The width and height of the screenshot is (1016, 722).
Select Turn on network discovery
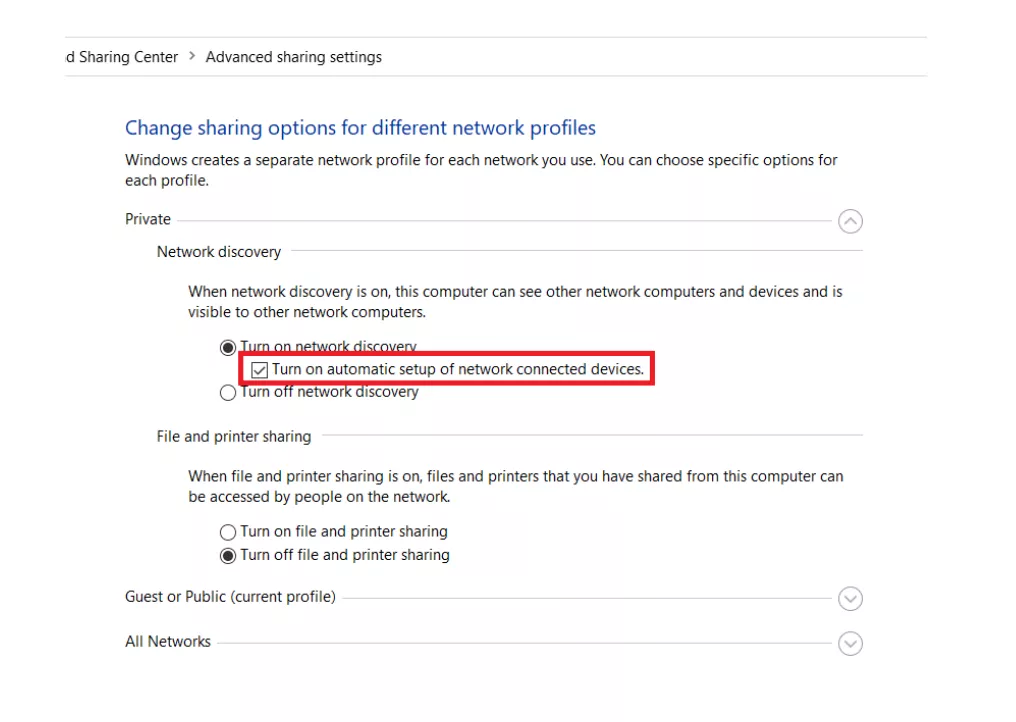[227, 348]
